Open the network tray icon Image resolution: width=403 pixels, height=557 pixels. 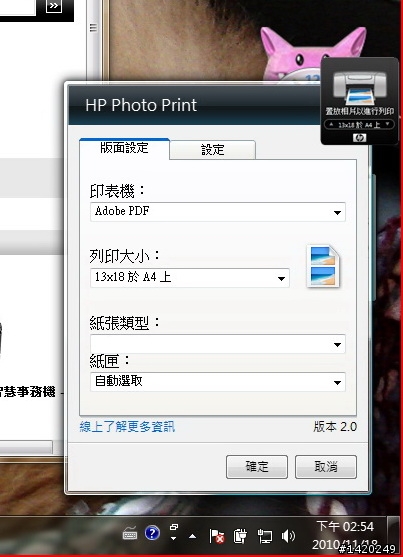tap(264, 536)
